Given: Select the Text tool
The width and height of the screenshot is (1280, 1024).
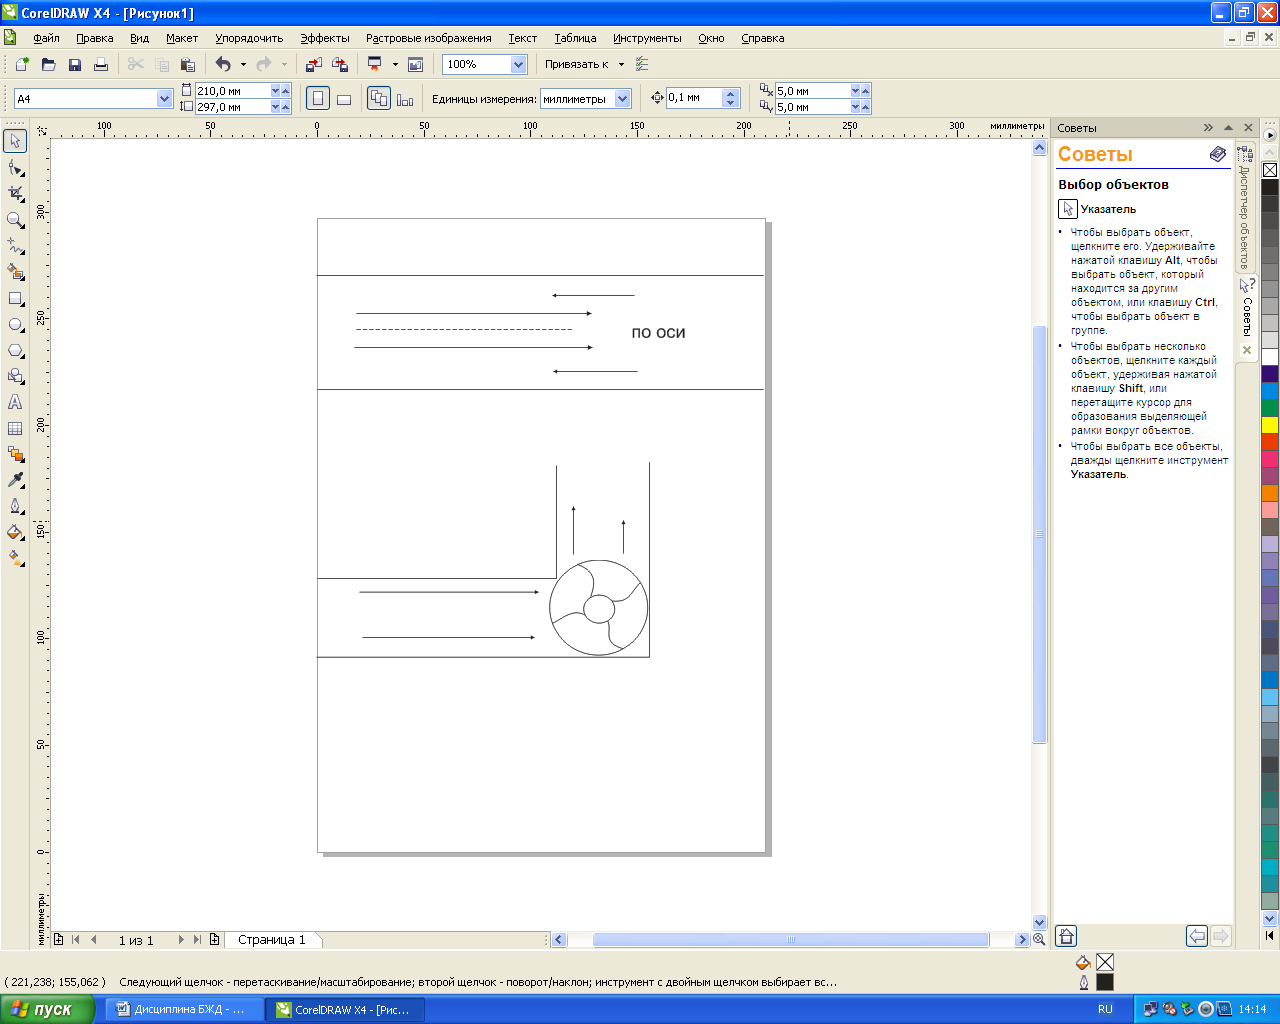Looking at the screenshot, I should (15, 402).
